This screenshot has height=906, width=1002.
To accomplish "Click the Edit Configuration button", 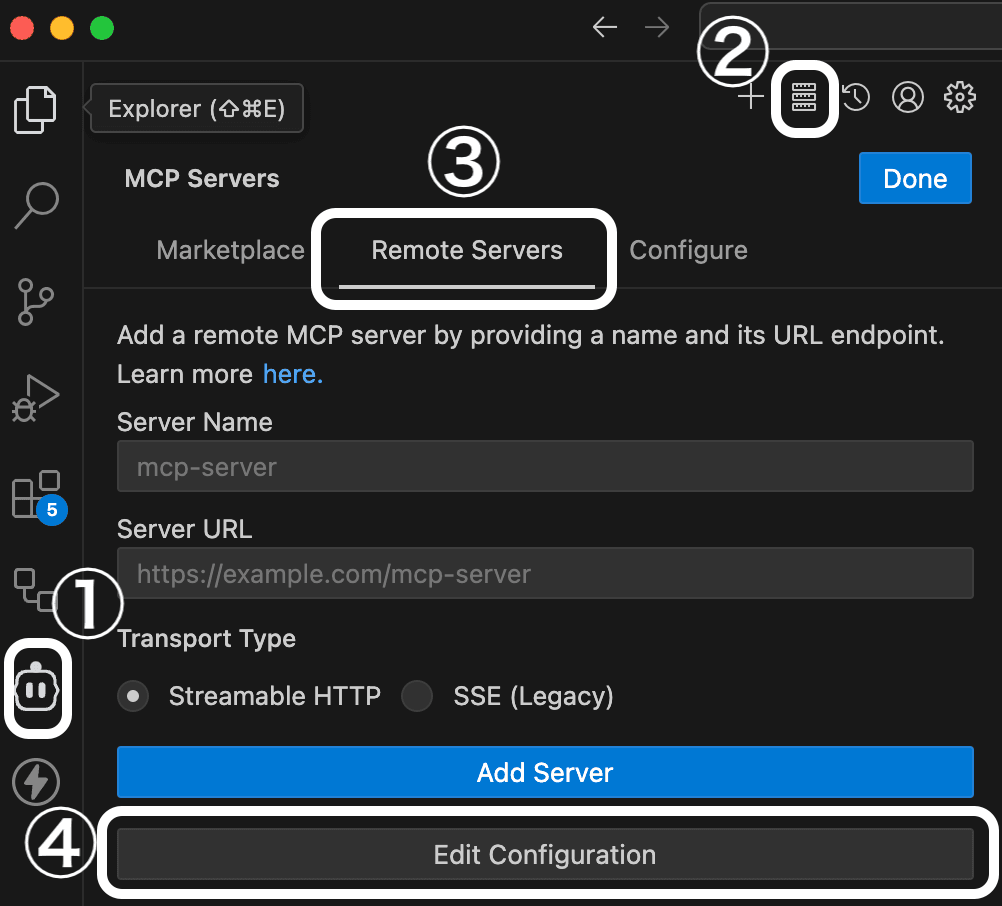I will click(545, 855).
